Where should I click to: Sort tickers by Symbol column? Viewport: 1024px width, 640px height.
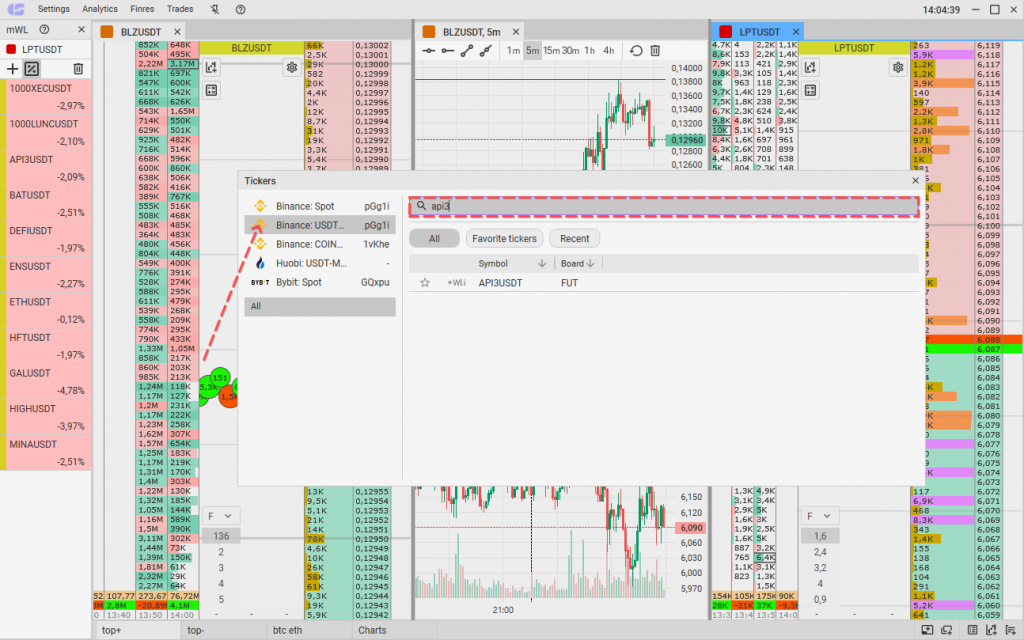492,264
